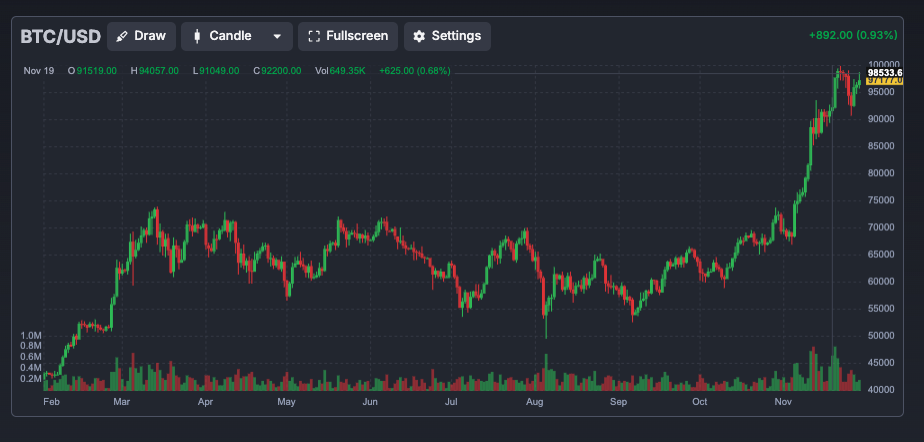The width and height of the screenshot is (924, 442).
Task: Select the BTC/USD pair title
Action: pos(61,36)
